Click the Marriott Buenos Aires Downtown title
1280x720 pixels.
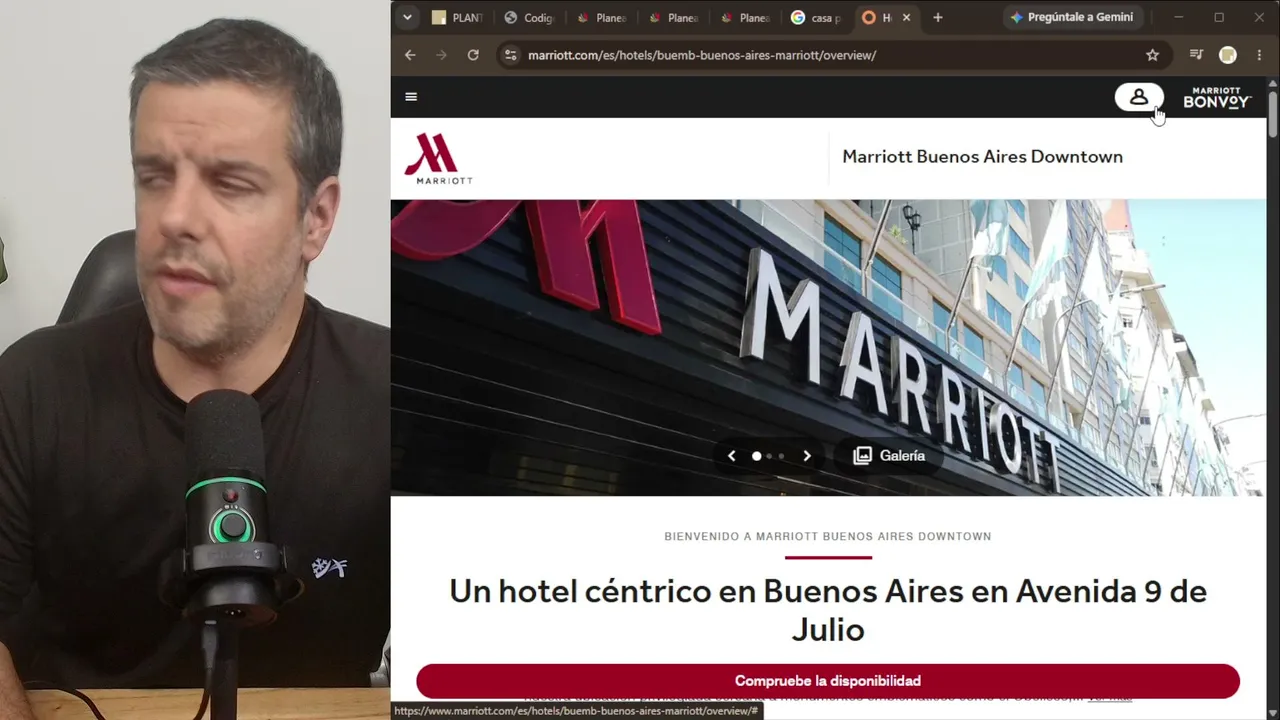pos(982,157)
